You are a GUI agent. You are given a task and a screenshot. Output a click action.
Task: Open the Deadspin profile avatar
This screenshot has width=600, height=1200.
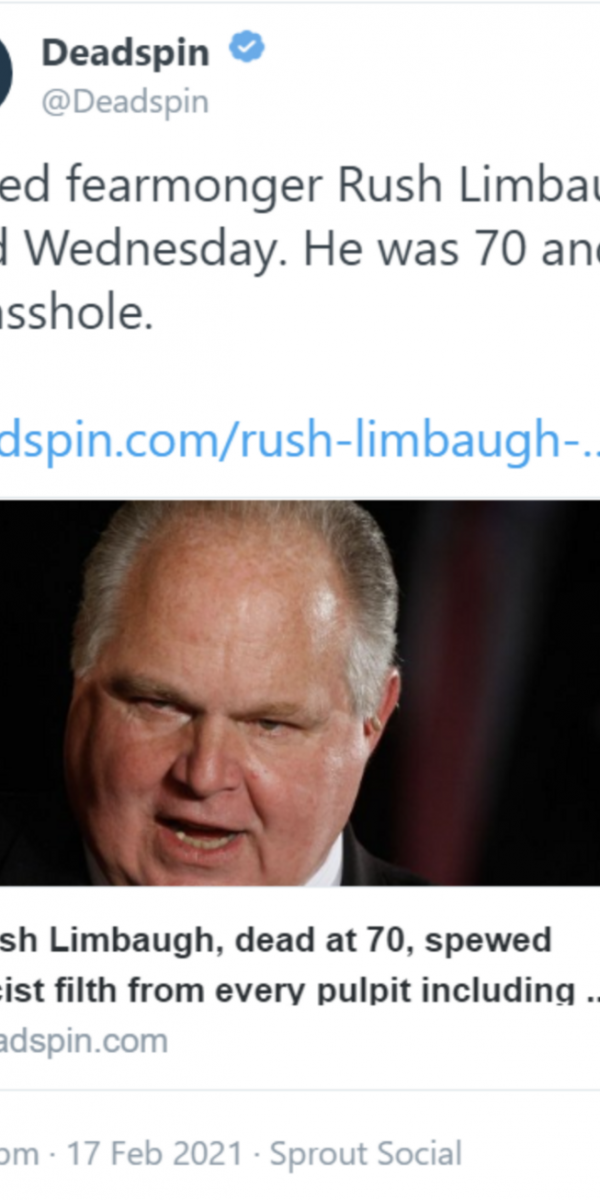click(6, 73)
